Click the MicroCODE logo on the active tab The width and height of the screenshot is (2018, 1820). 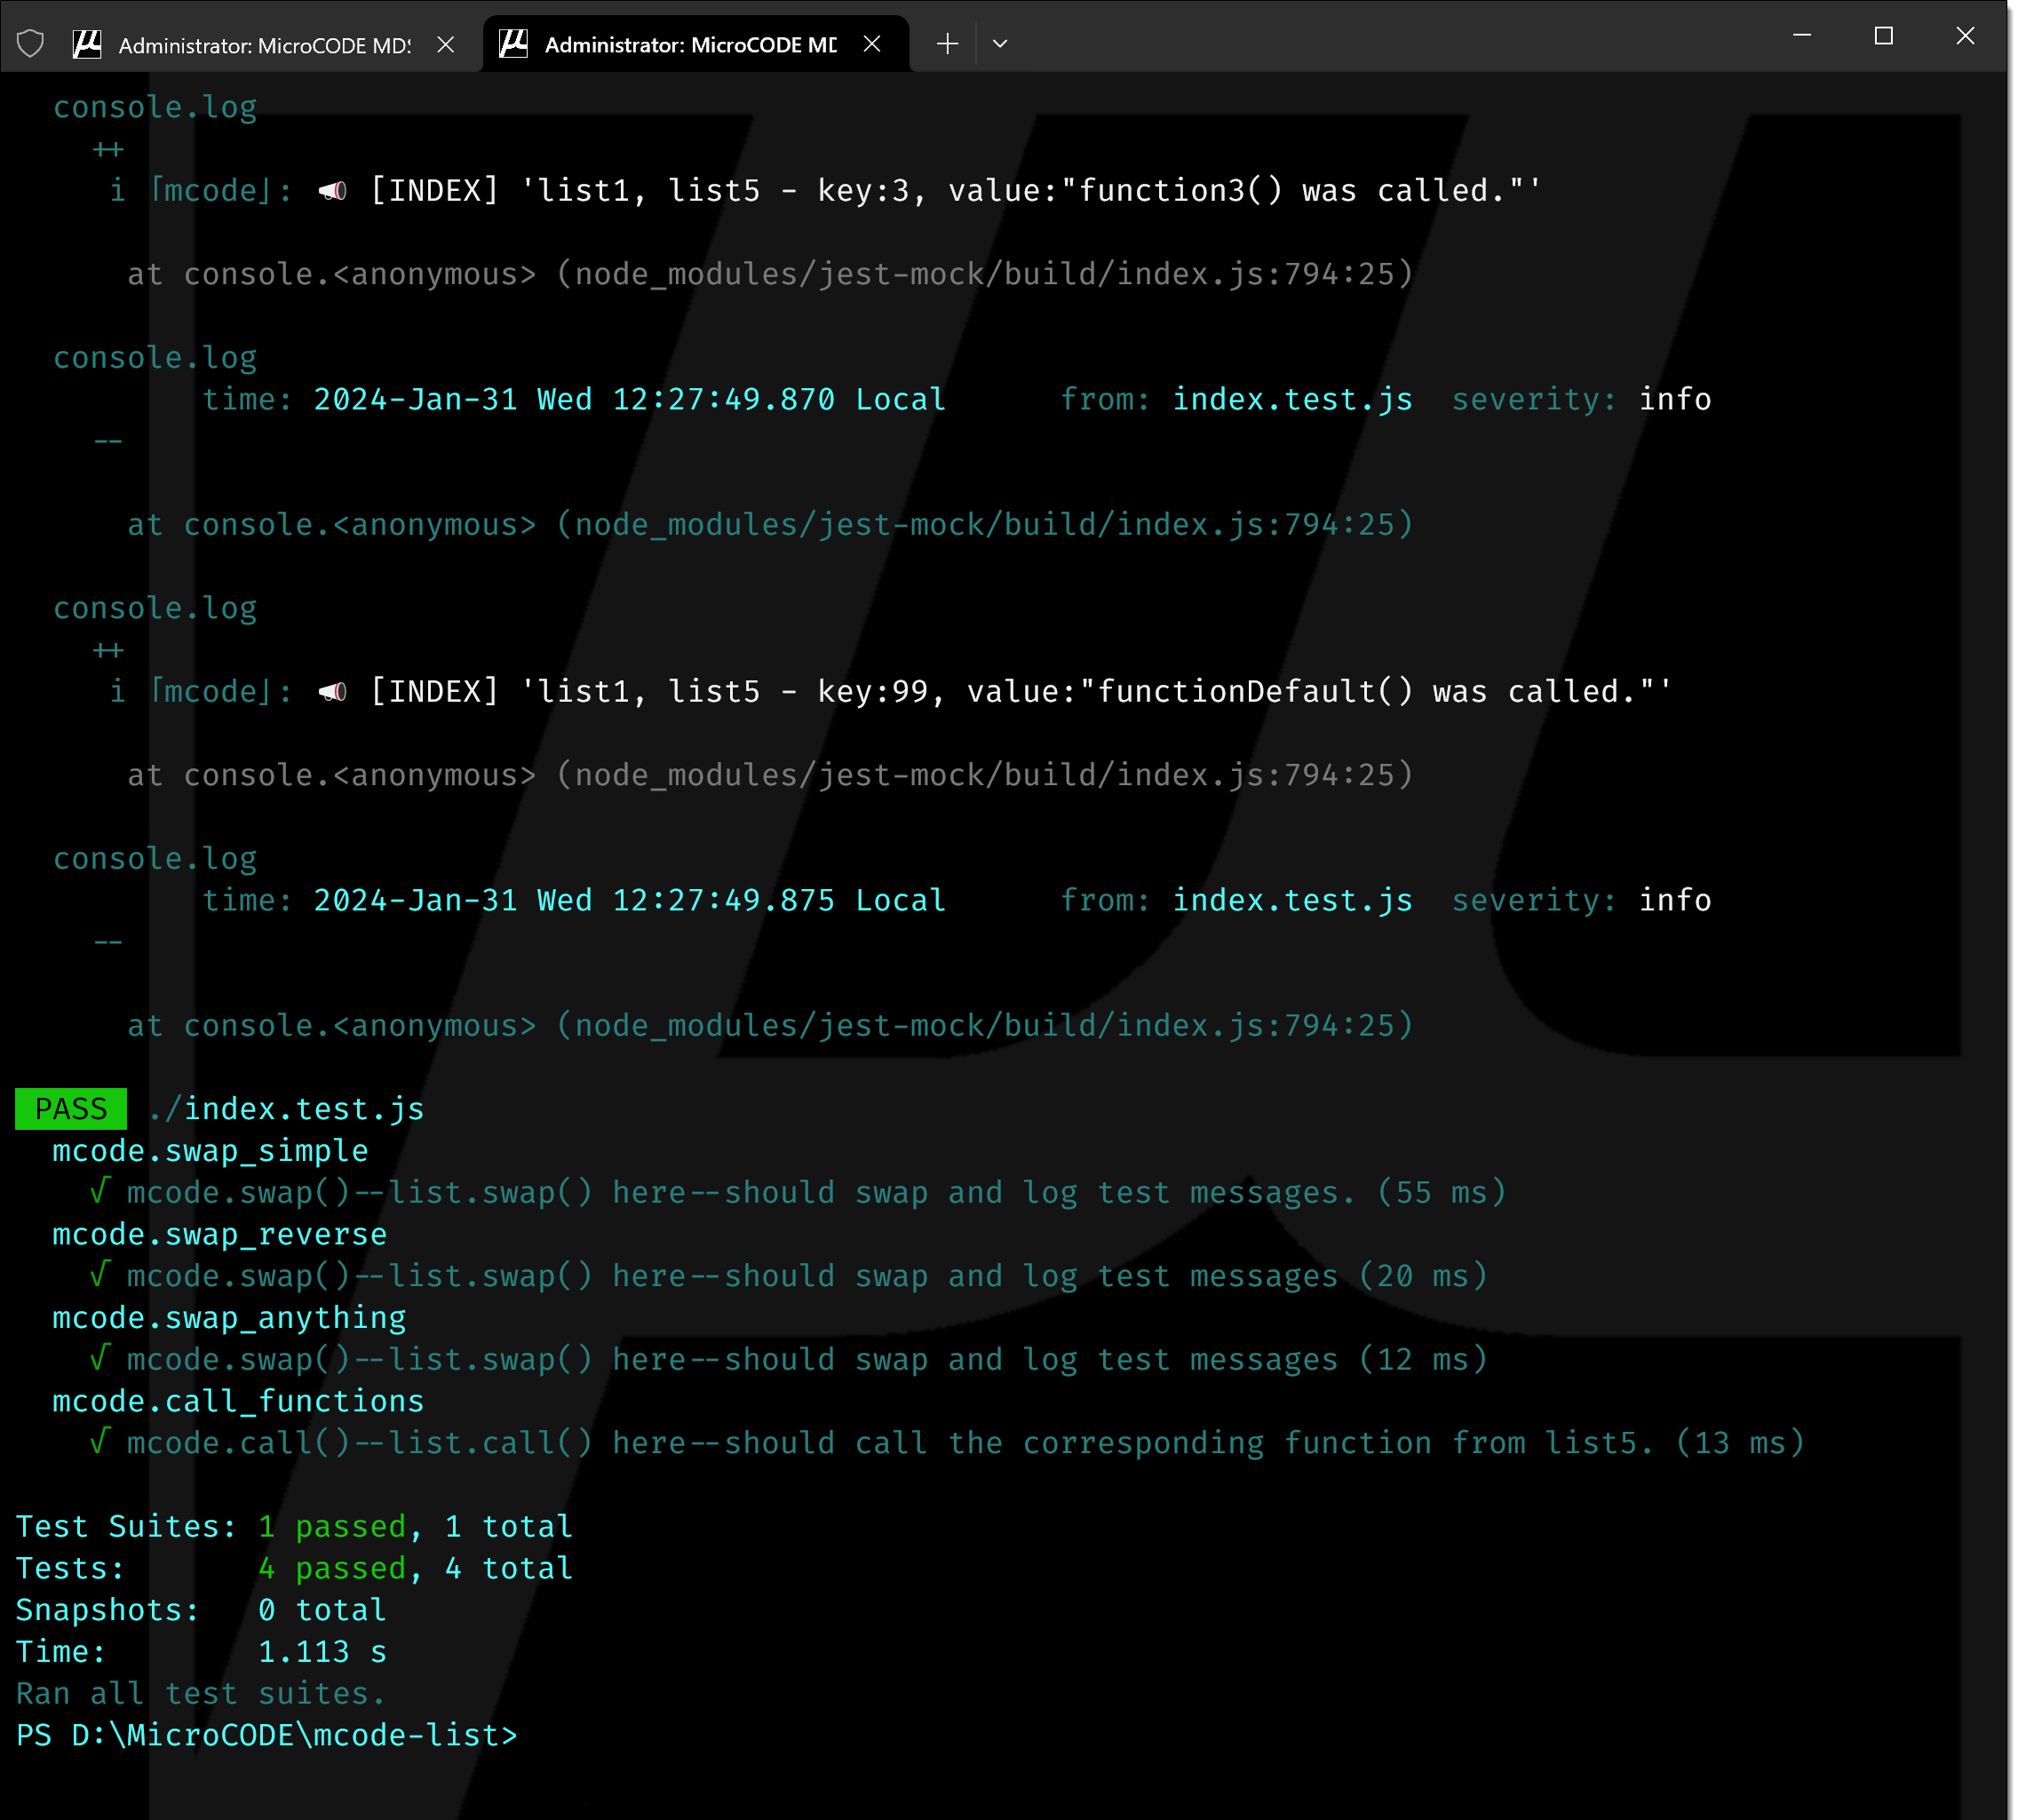[513, 44]
